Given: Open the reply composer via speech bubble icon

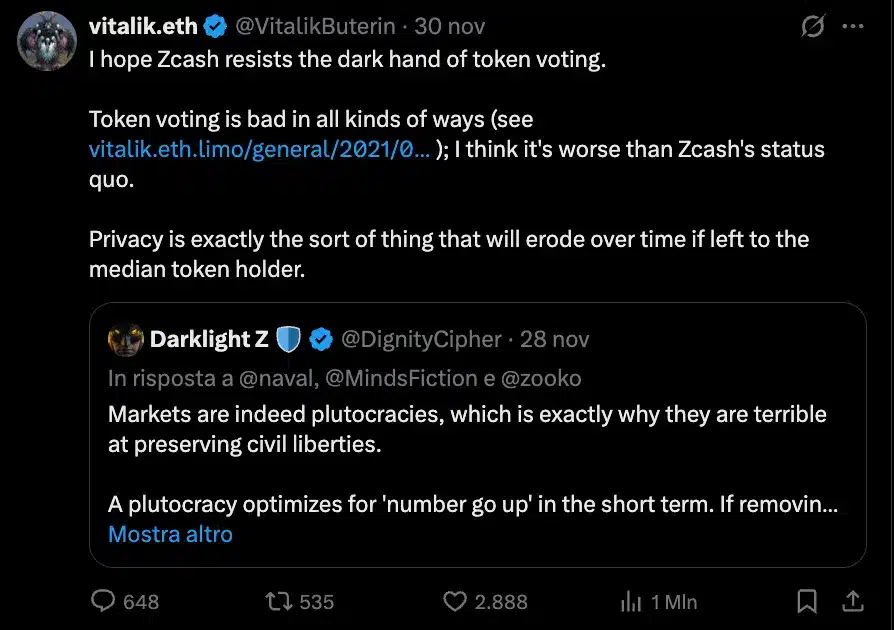Looking at the screenshot, I should 103,601.
